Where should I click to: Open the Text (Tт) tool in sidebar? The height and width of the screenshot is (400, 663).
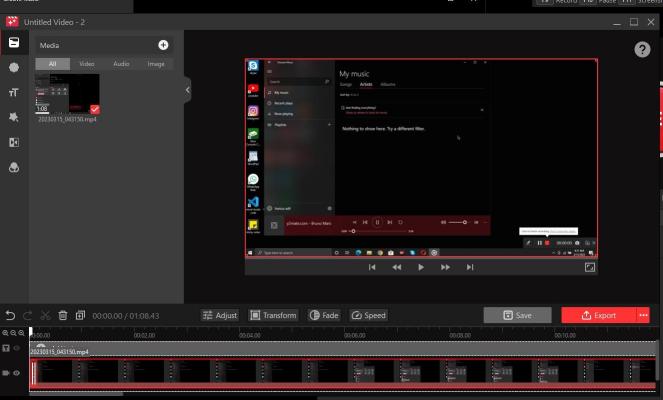(x=14, y=92)
